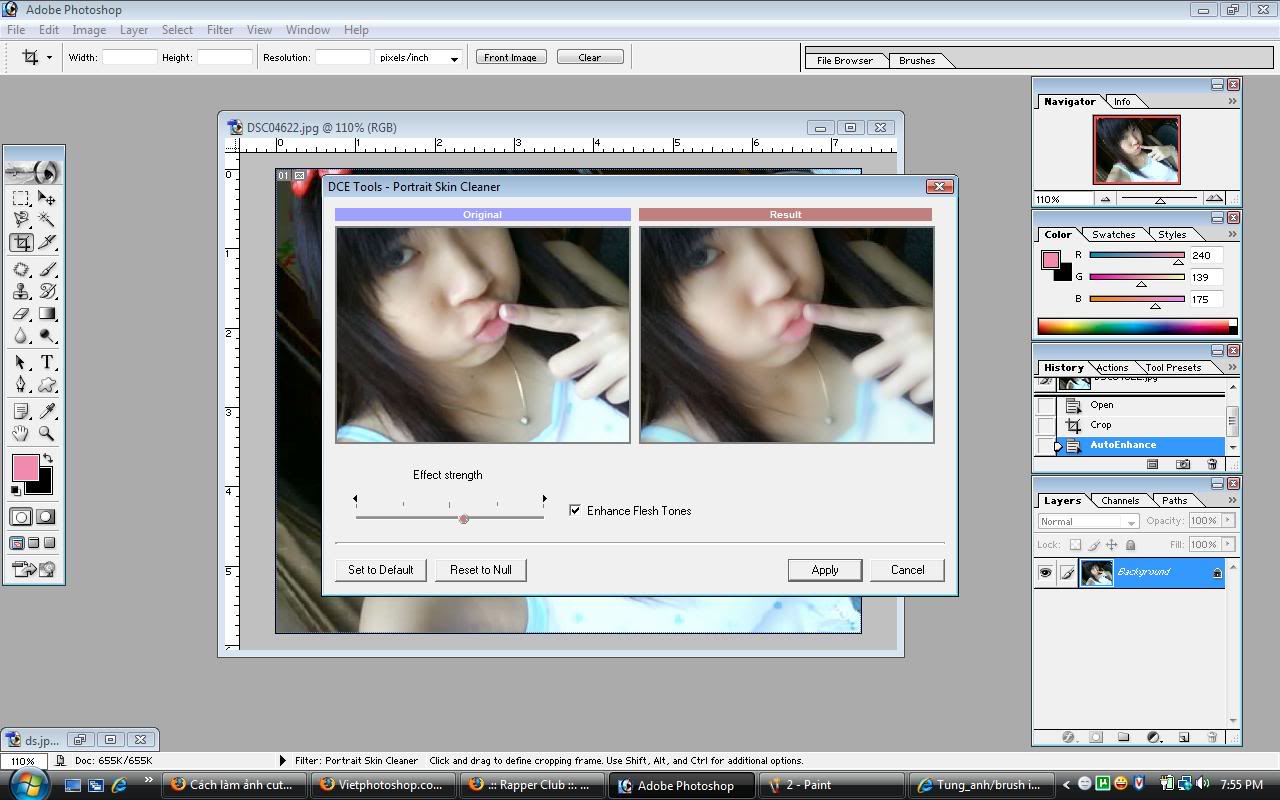
Task: Select the Notes tool
Action: [x=21, y=411]
